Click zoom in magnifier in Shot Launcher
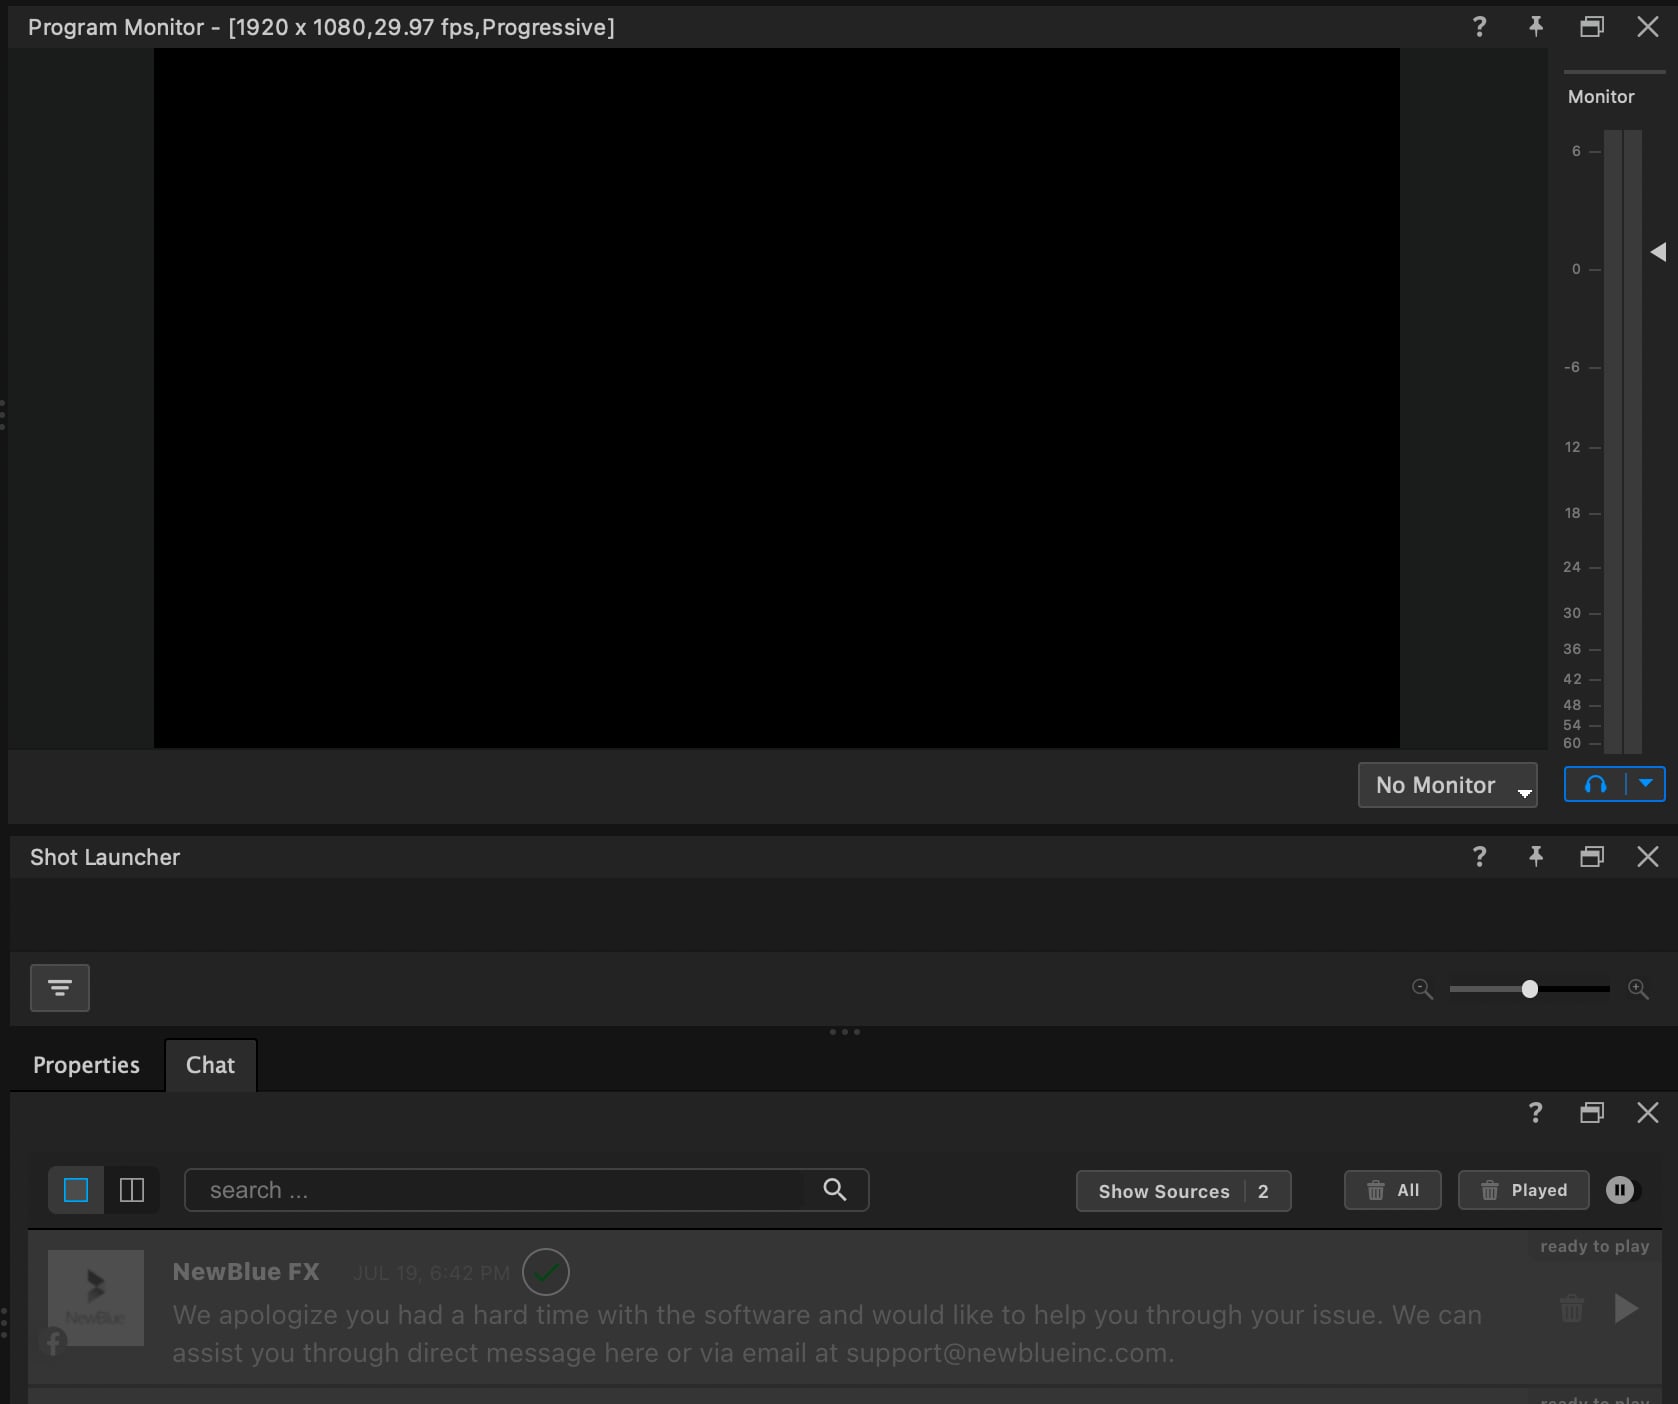The image size is (1678, 1404). pyautogui.click(x=1638, y=989)
